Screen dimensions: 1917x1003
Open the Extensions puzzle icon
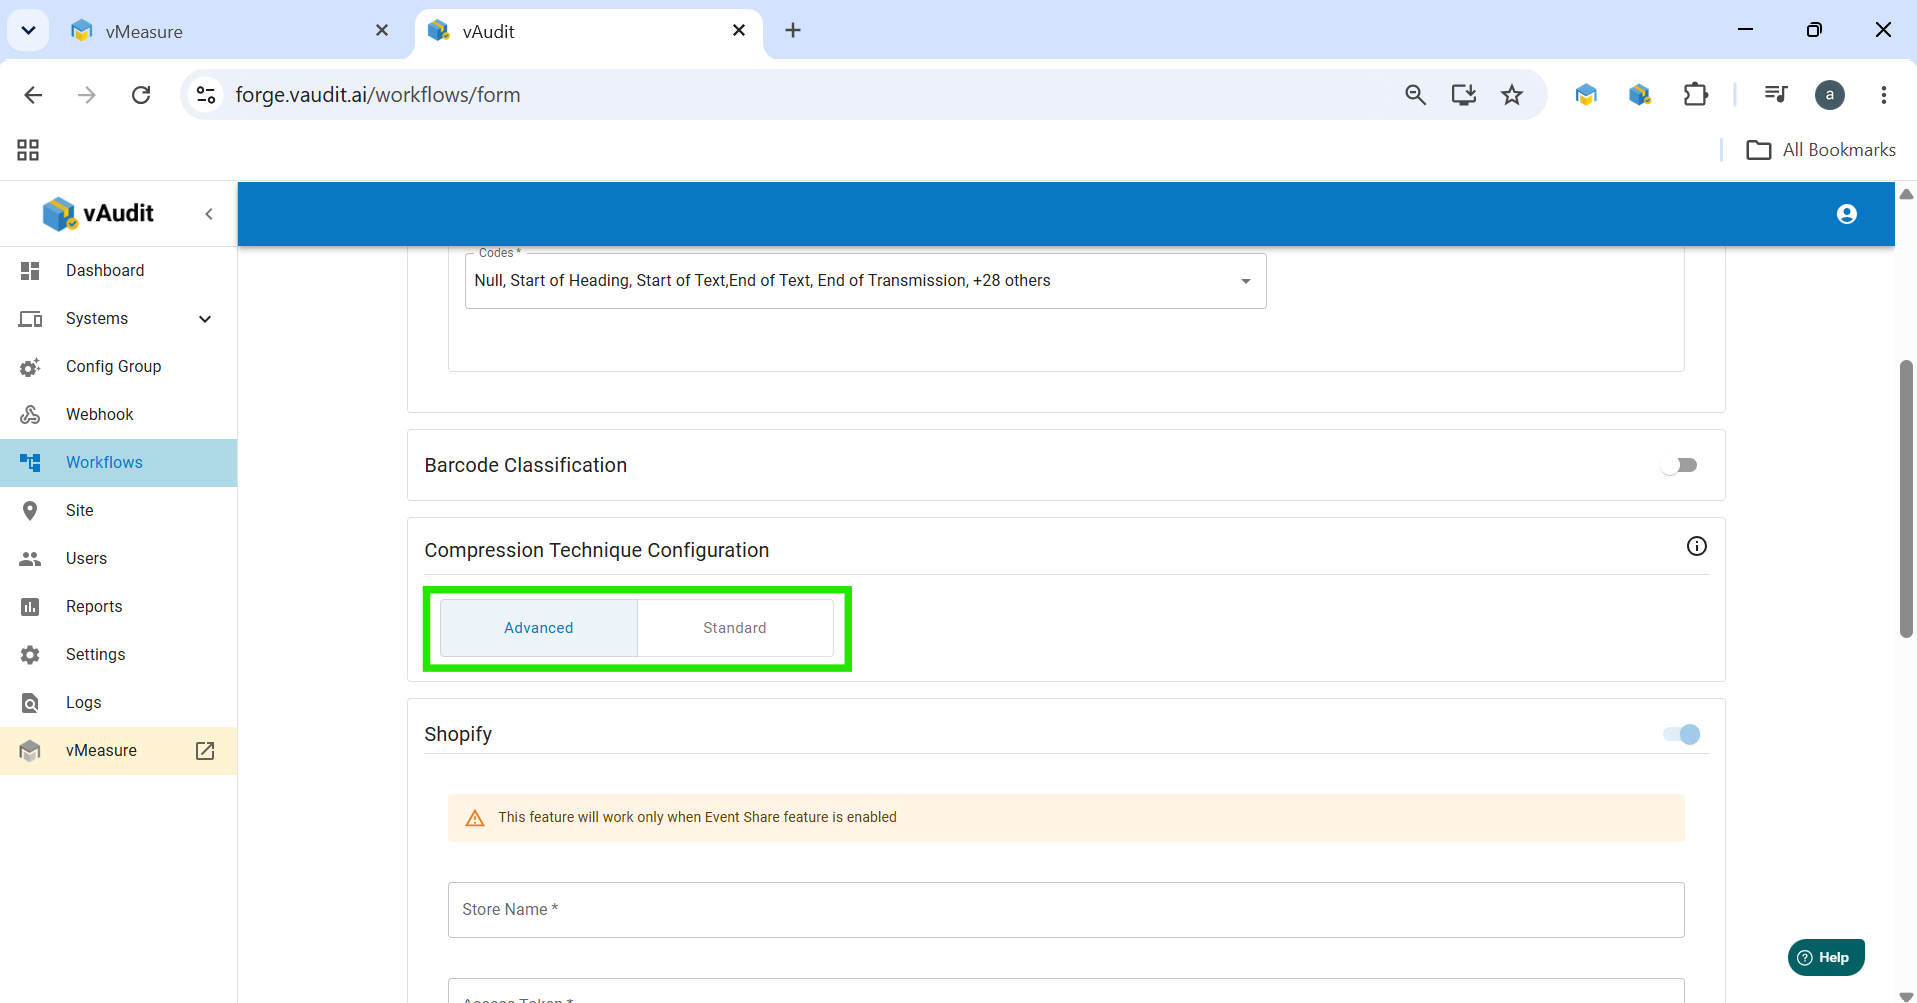(x=1696, y=95)
